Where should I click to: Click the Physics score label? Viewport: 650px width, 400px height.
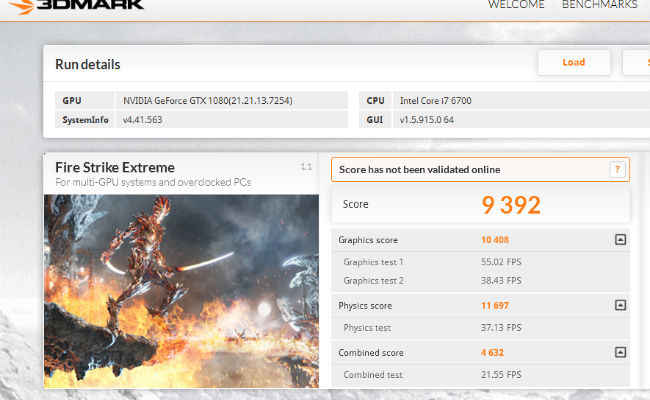pyautogui.click(x=365, y=306)
